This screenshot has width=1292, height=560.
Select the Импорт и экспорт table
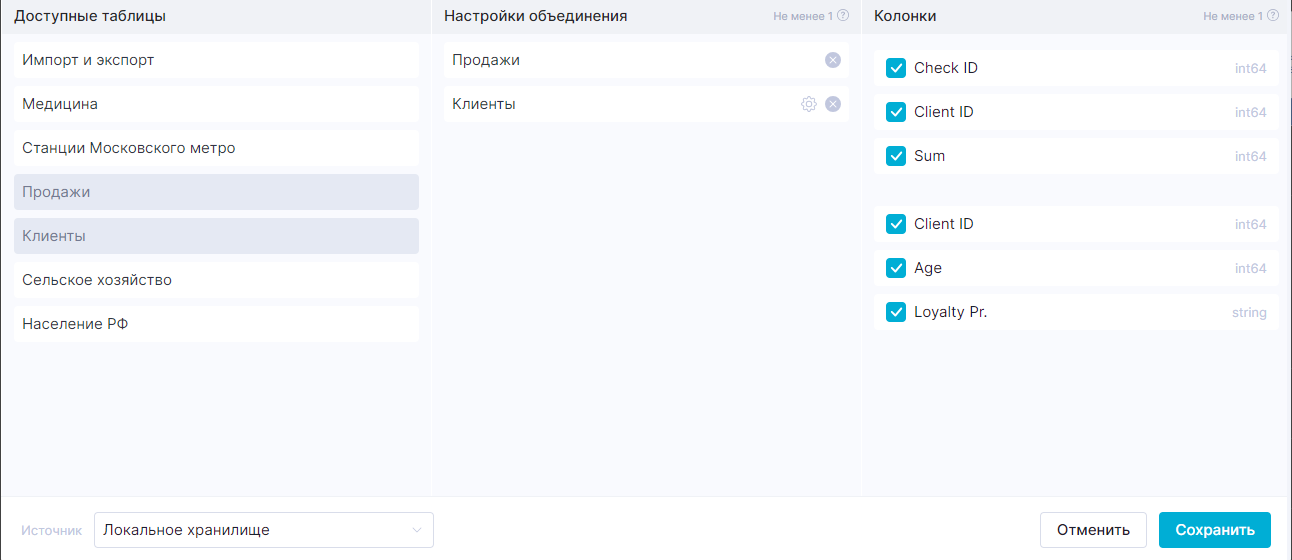(x=216, y=60)
